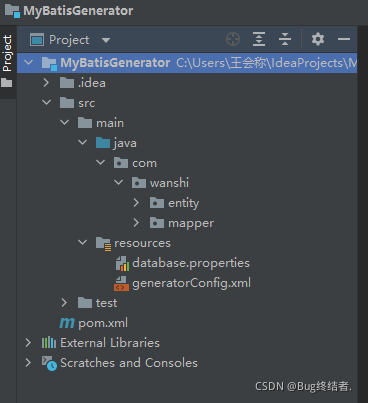This screenshot has width=368, height=403.
Task: Collapse the java source folder chevron
Action: coord(83,142)
